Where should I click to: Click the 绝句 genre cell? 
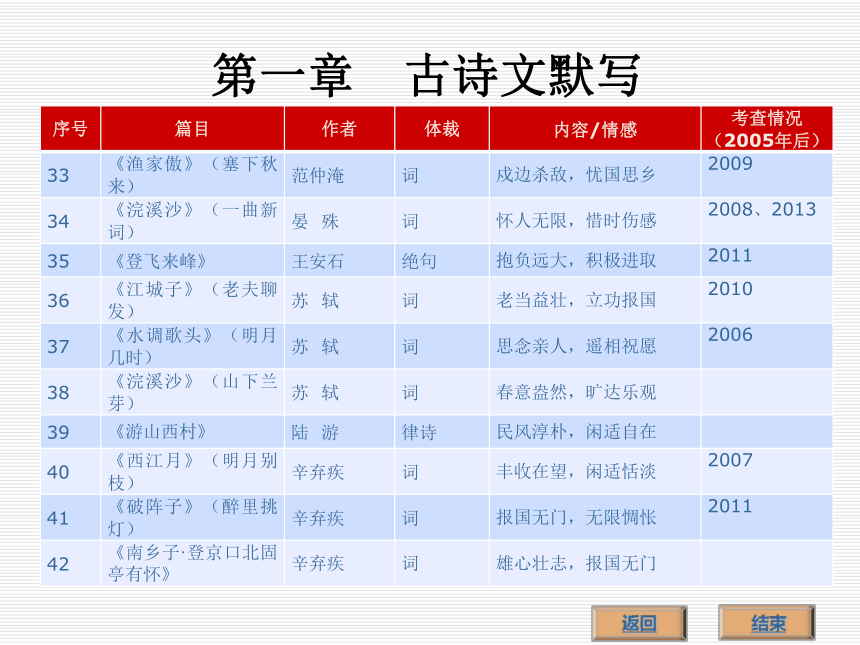coord(442,261)
